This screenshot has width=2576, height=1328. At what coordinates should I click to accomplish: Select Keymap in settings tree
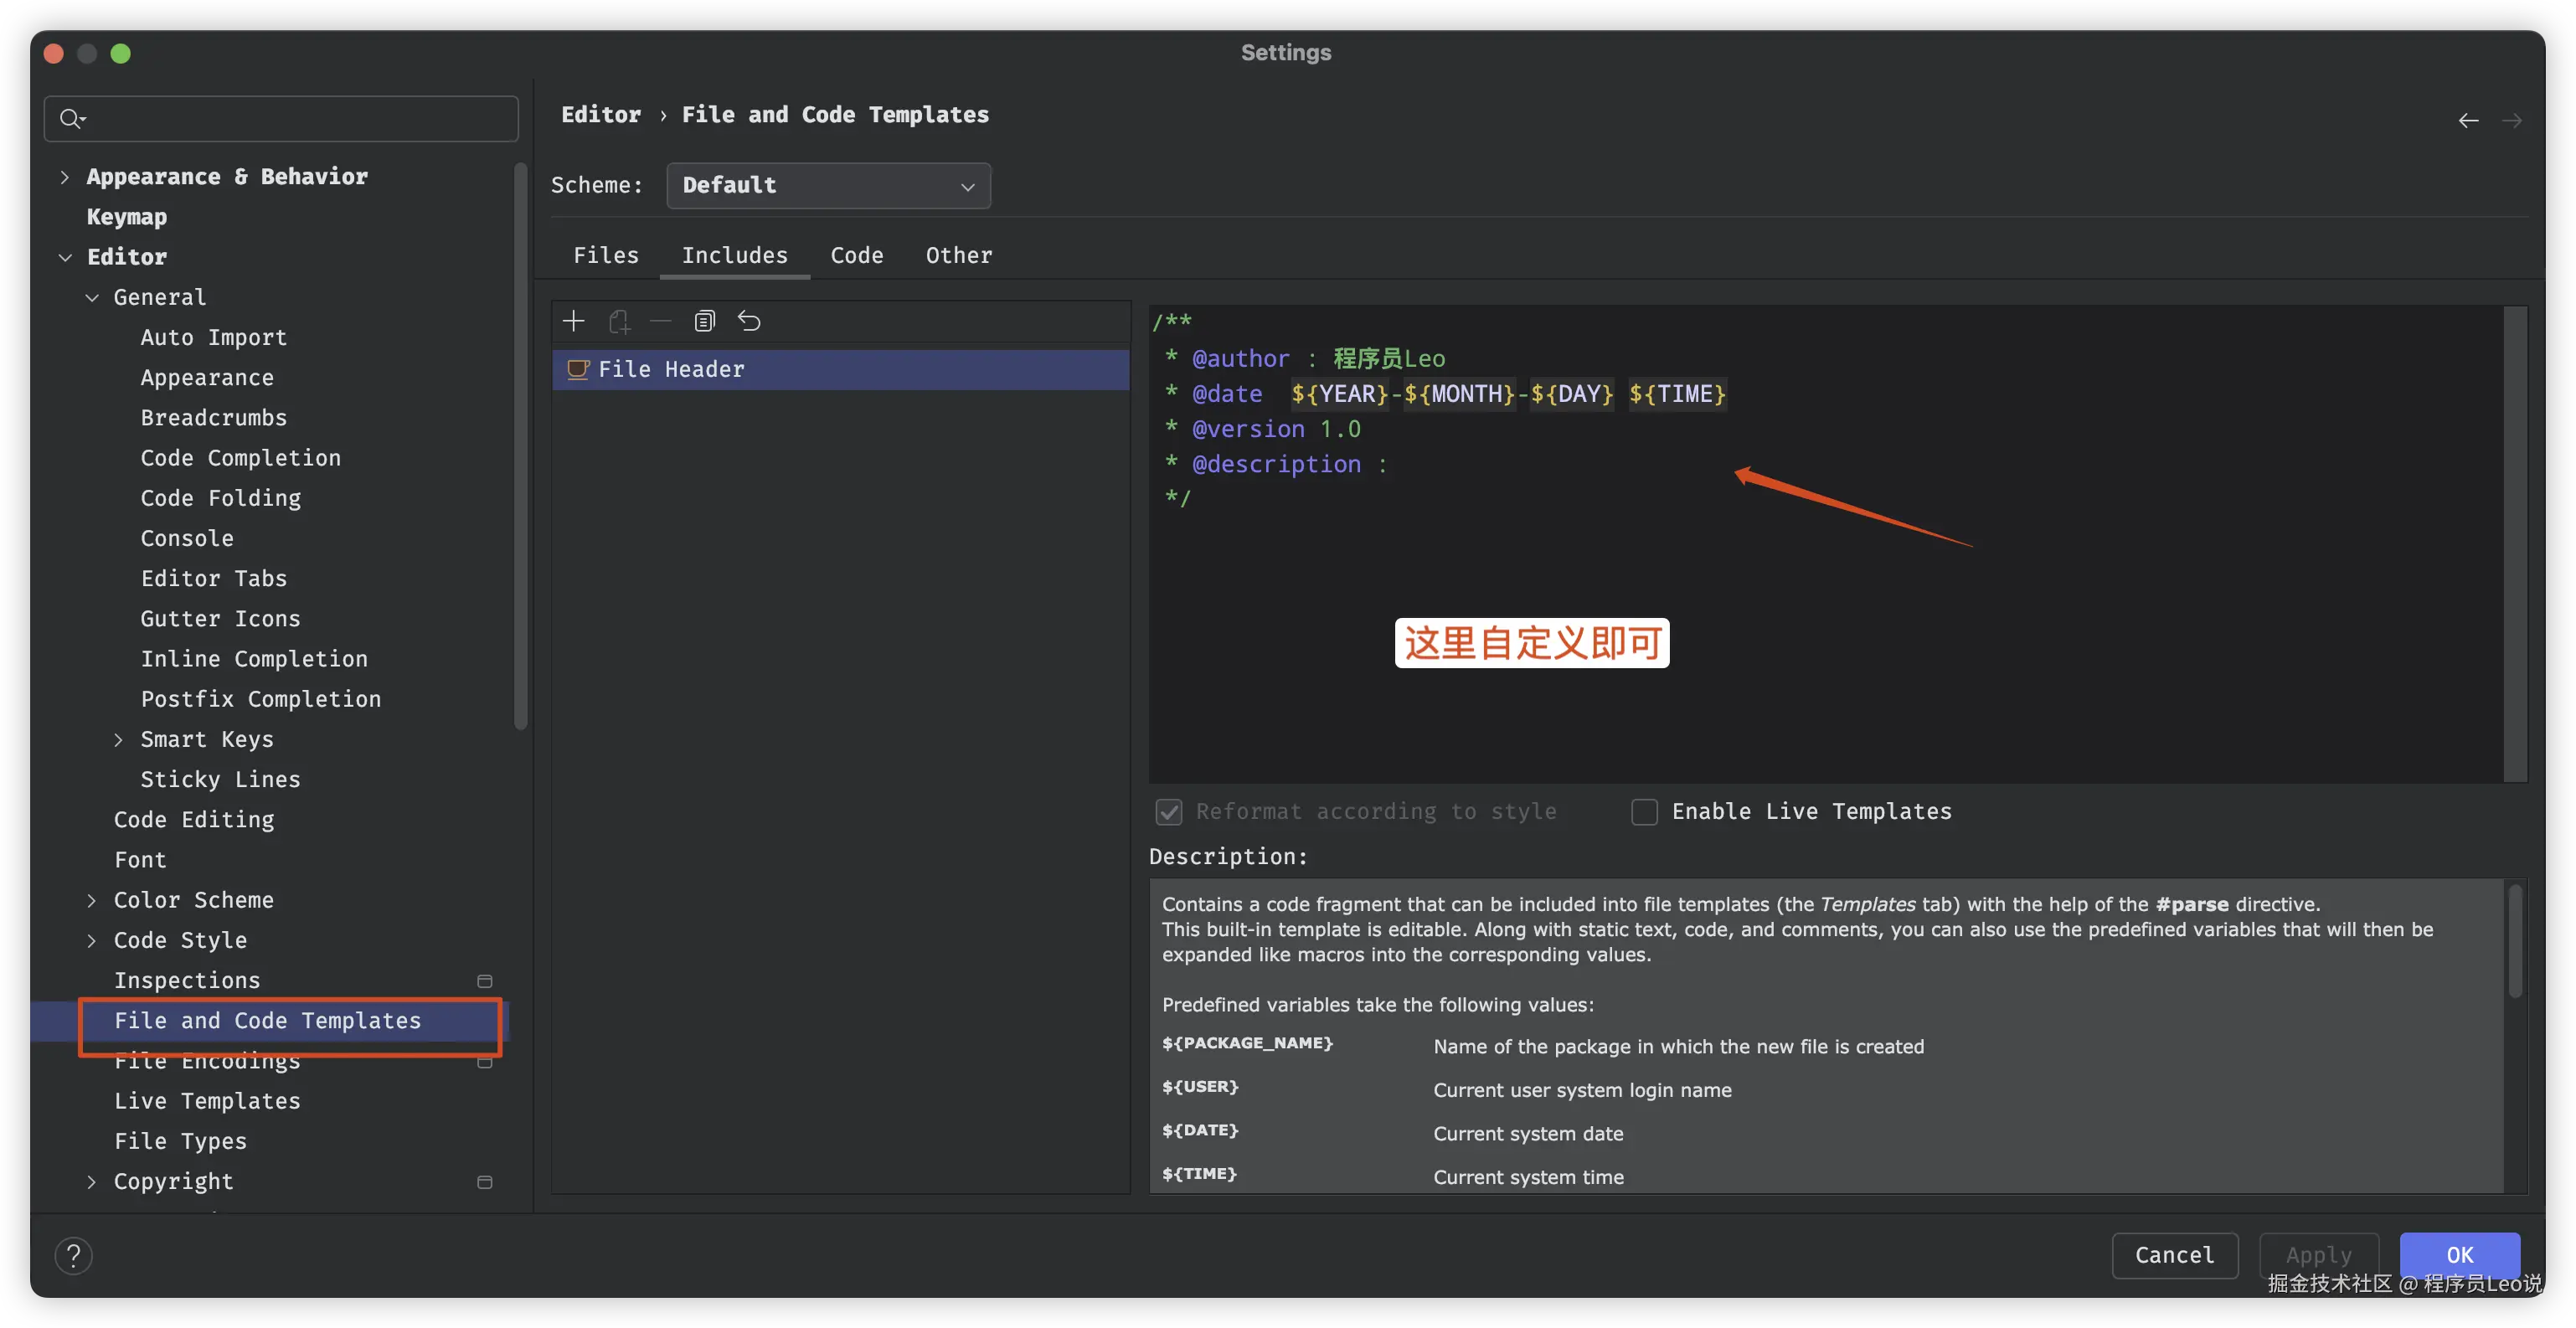click(127, 217)
